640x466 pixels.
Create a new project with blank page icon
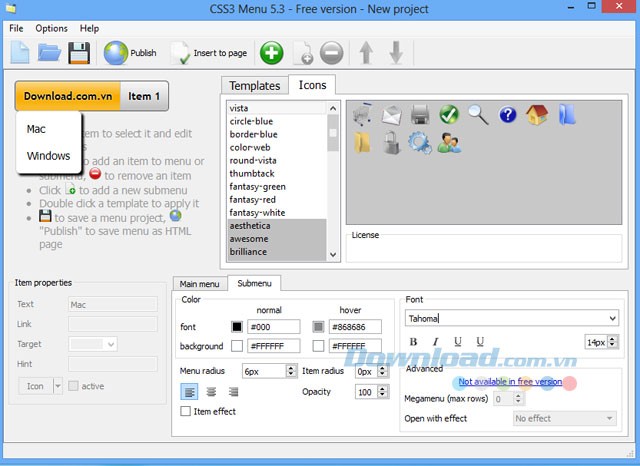pos(20,53)
